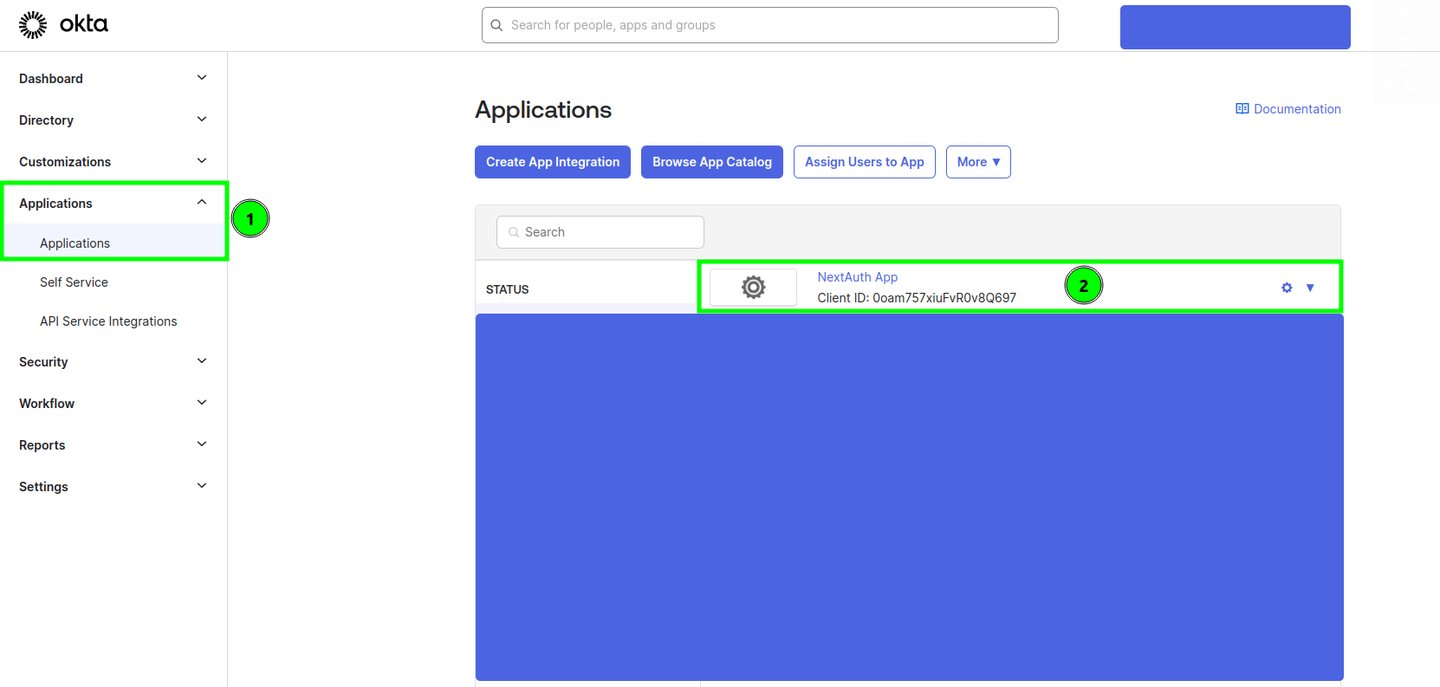
Task: Open the More dropdown
Action: point(977,161)
